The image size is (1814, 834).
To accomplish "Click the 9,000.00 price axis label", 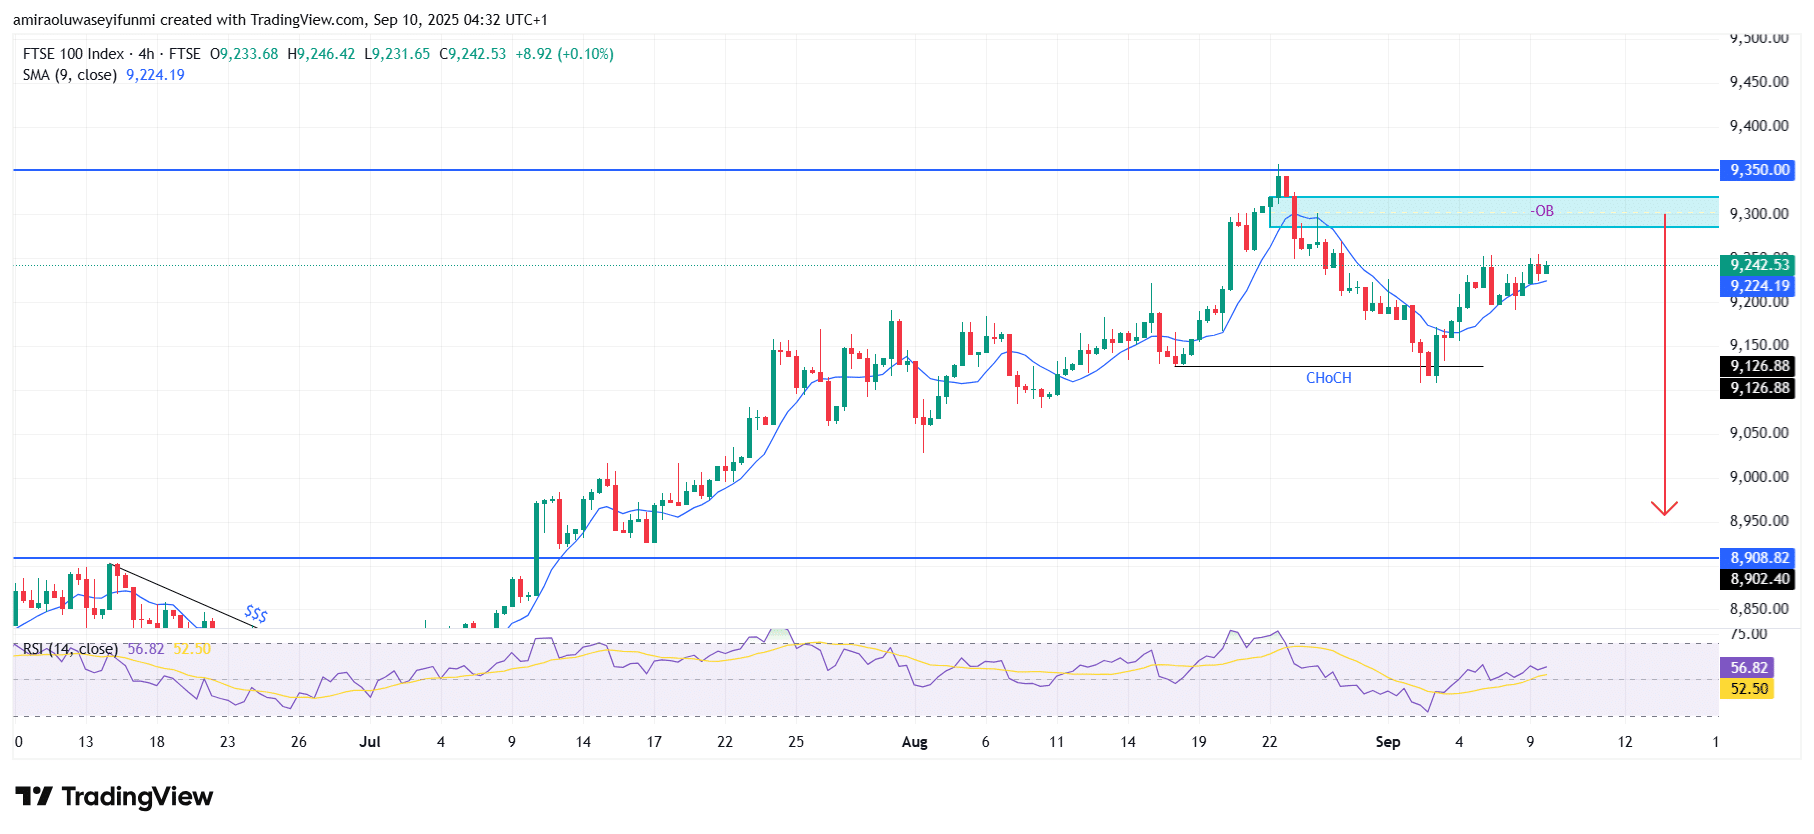I will click(1759, 477).
